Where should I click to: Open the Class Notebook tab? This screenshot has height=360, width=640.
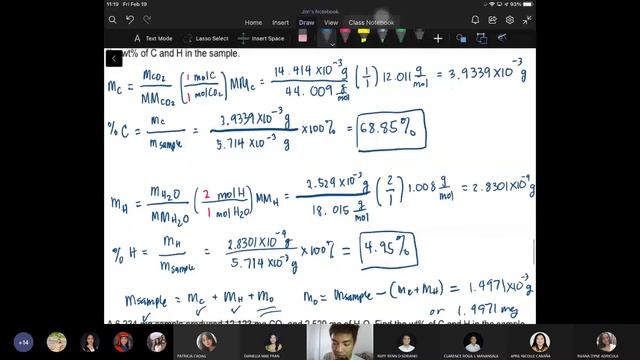pos(371,23)
